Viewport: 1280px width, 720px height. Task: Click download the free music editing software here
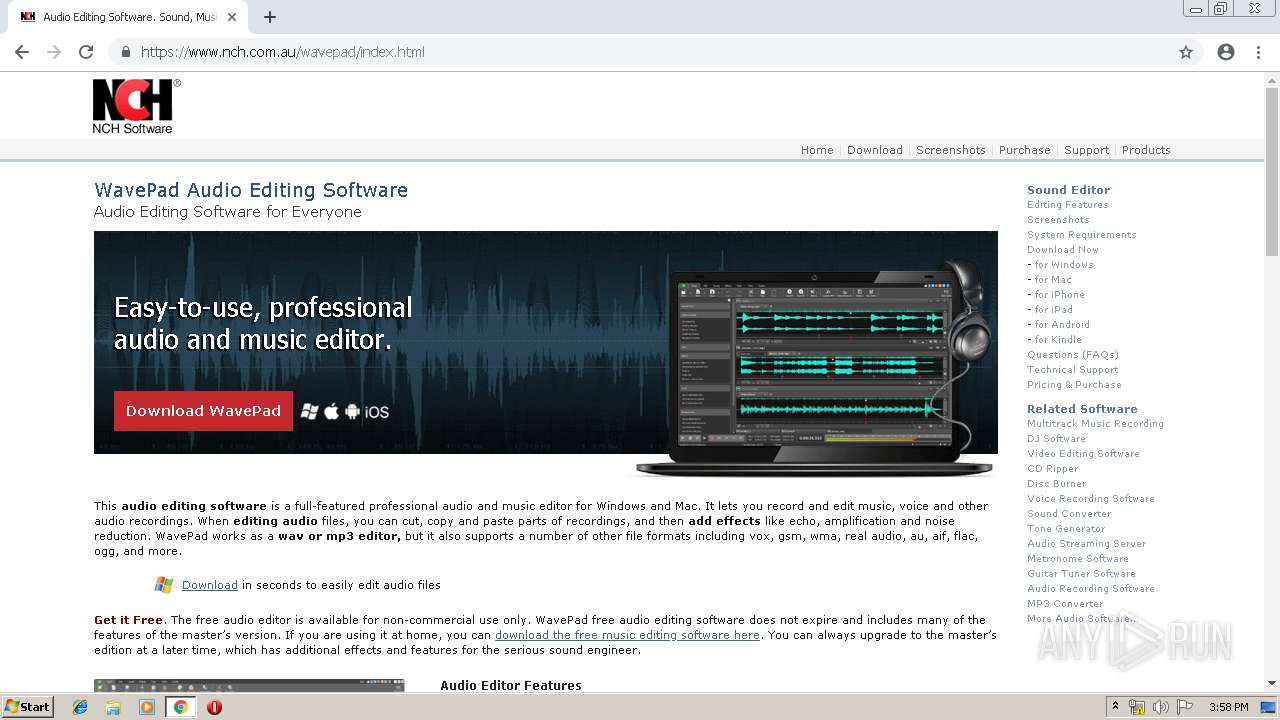[627, 635]
